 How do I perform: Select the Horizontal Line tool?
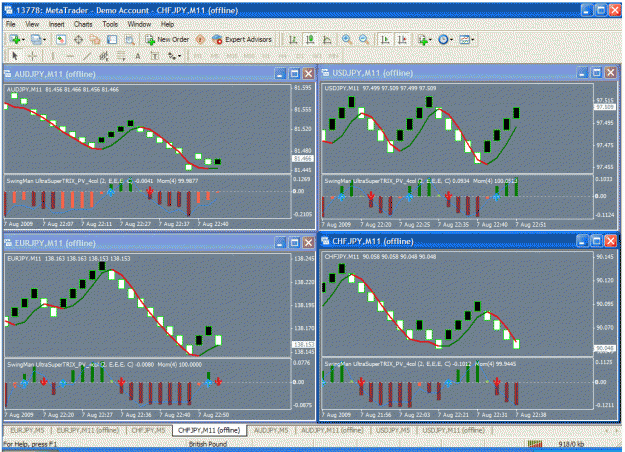click(x=70, y=56)
